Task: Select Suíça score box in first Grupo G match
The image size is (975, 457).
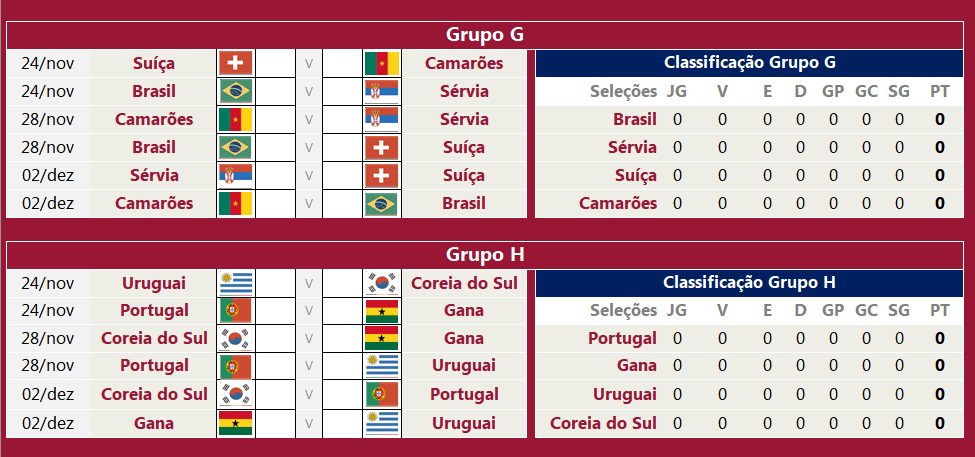Action: click(x=275, y=63)
